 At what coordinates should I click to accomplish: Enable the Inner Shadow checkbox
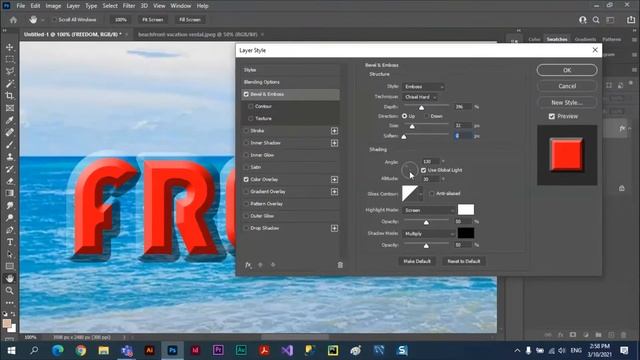tap(246, 143)
